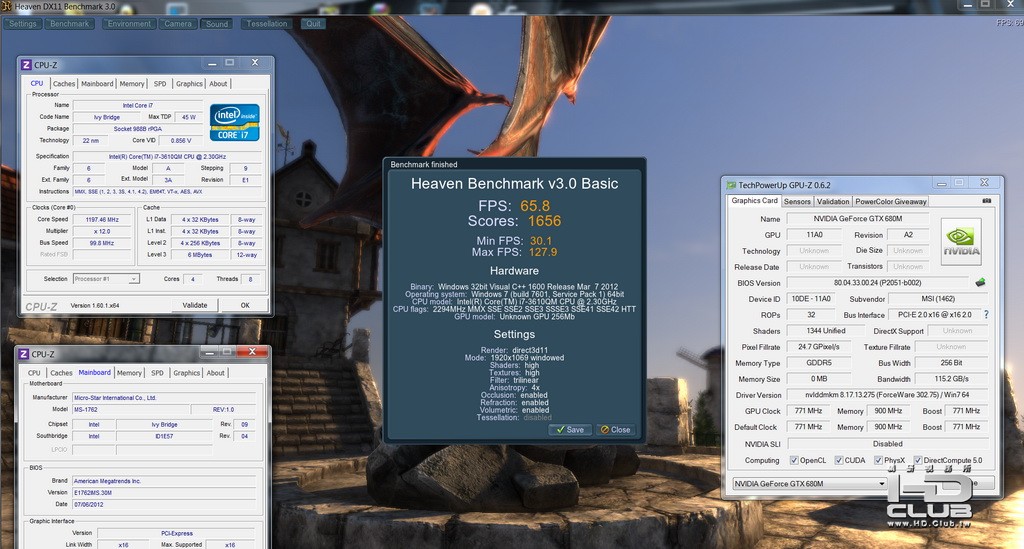The height and width of the screenshot is (549, 1024).
Task: Click the NVIDIA logo in GPU-Z
Action: 961,242
